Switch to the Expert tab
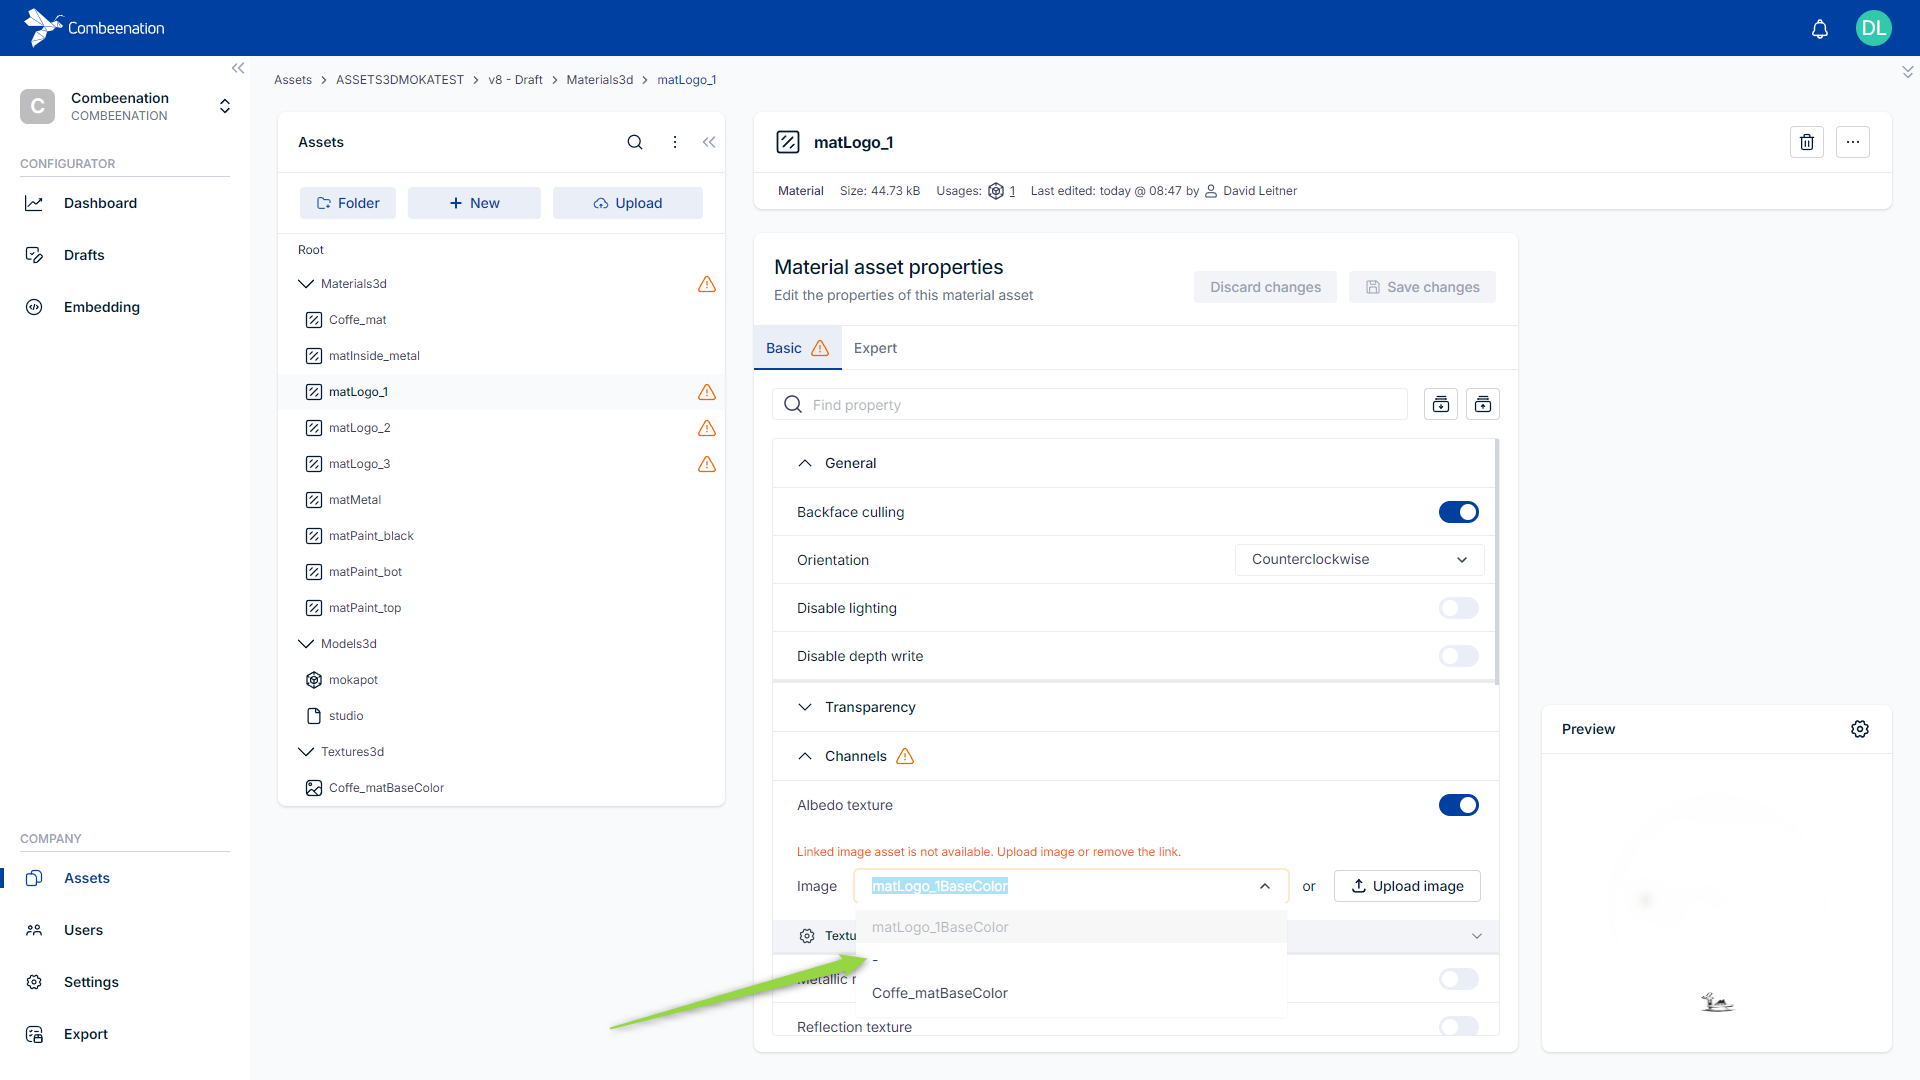Viewport: 1920px width, 1080px height. pos(875,348)
